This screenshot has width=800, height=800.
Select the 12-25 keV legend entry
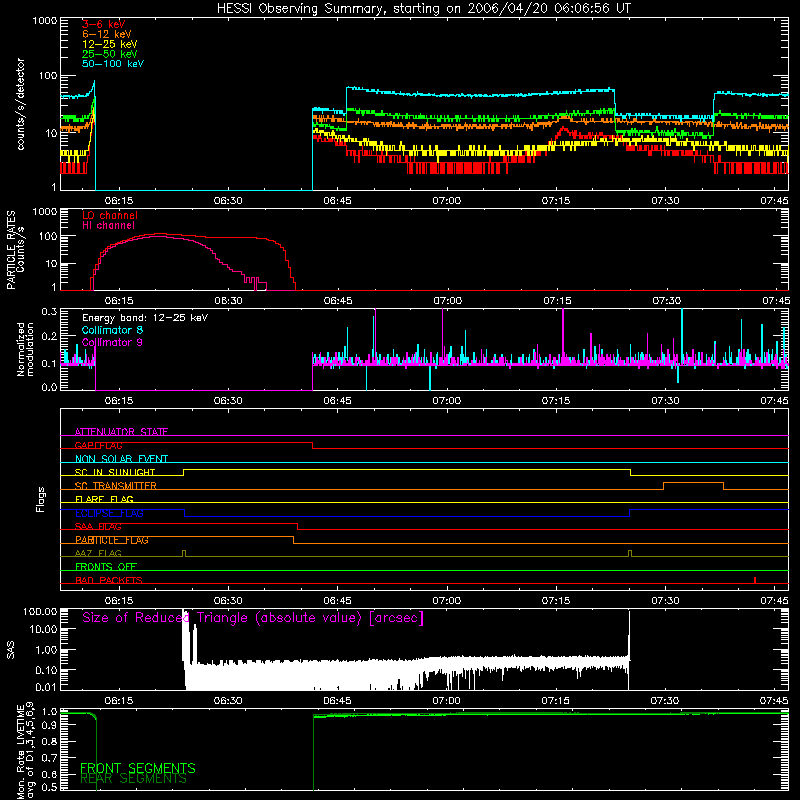coord(110,44)
